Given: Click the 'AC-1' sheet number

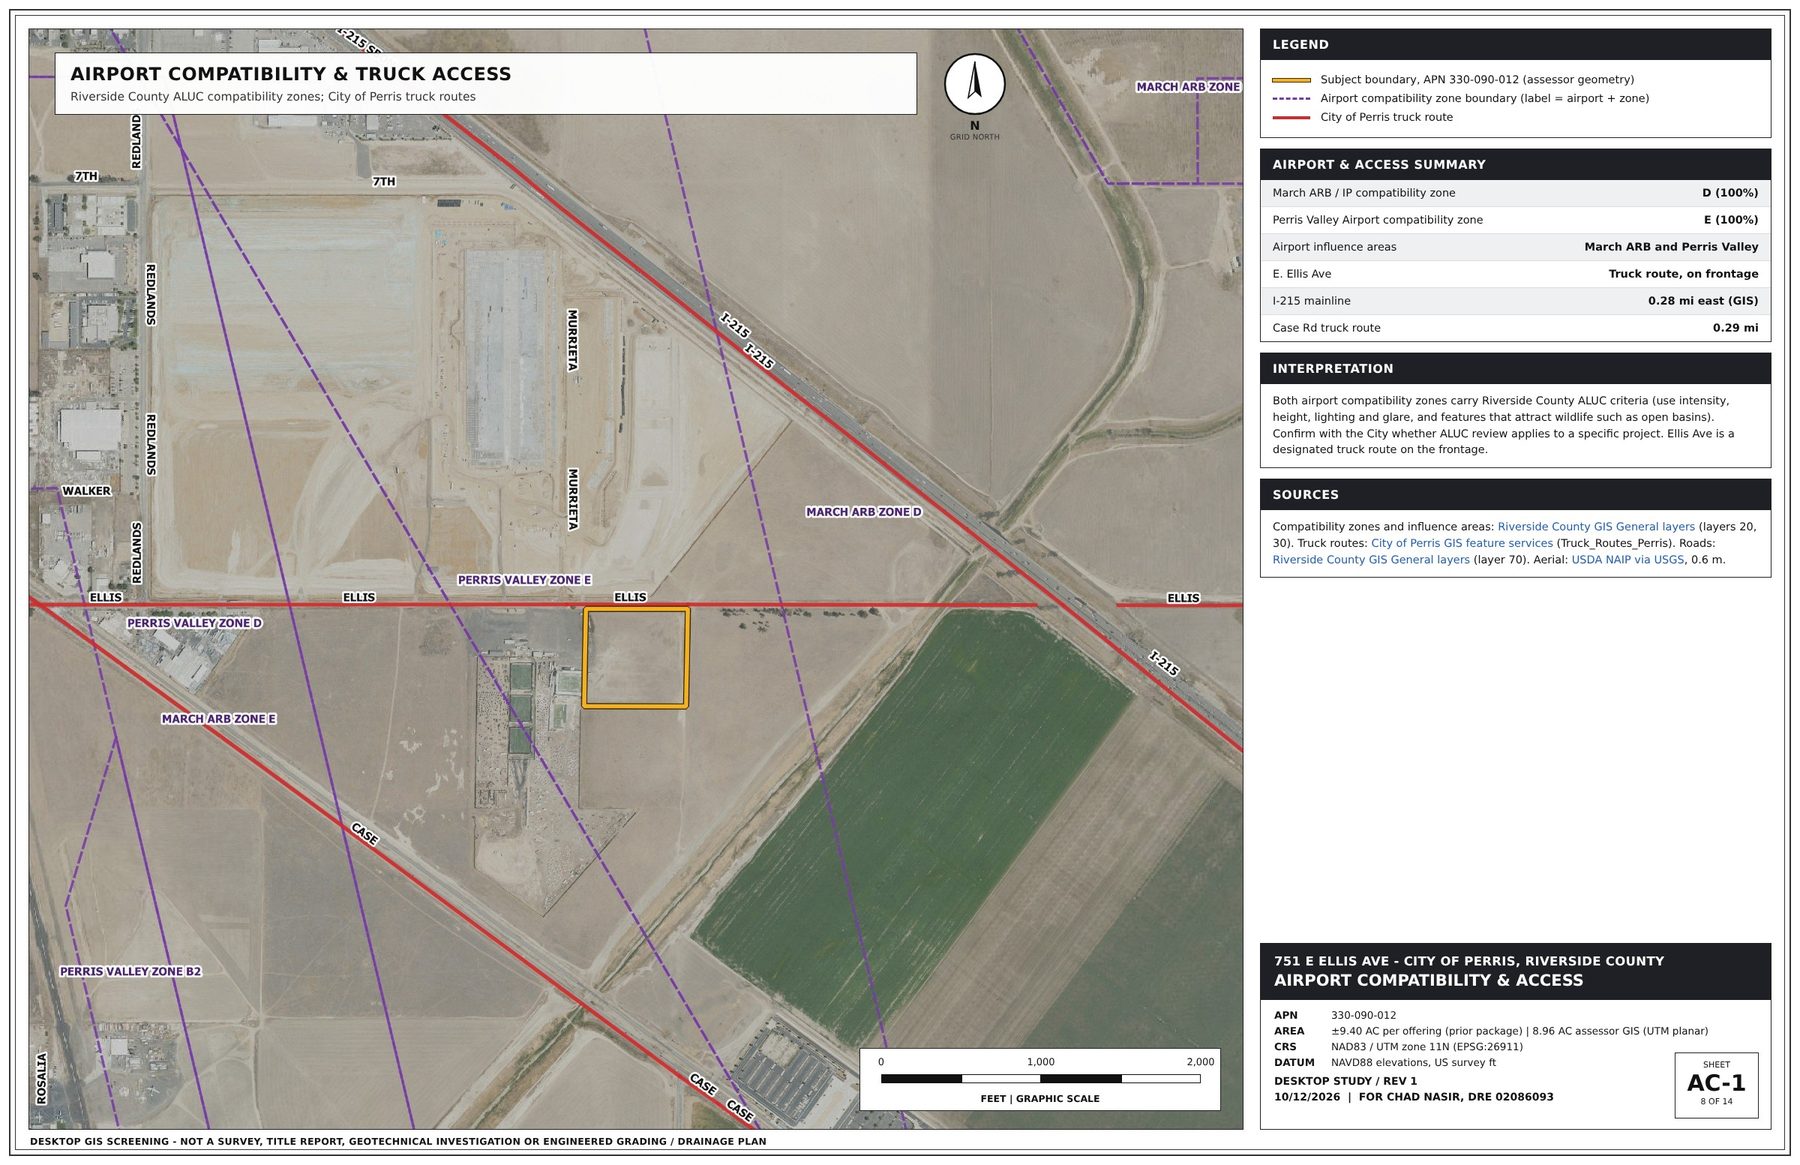Looking at the screenshot, I should click(x=1716, y=1083).
